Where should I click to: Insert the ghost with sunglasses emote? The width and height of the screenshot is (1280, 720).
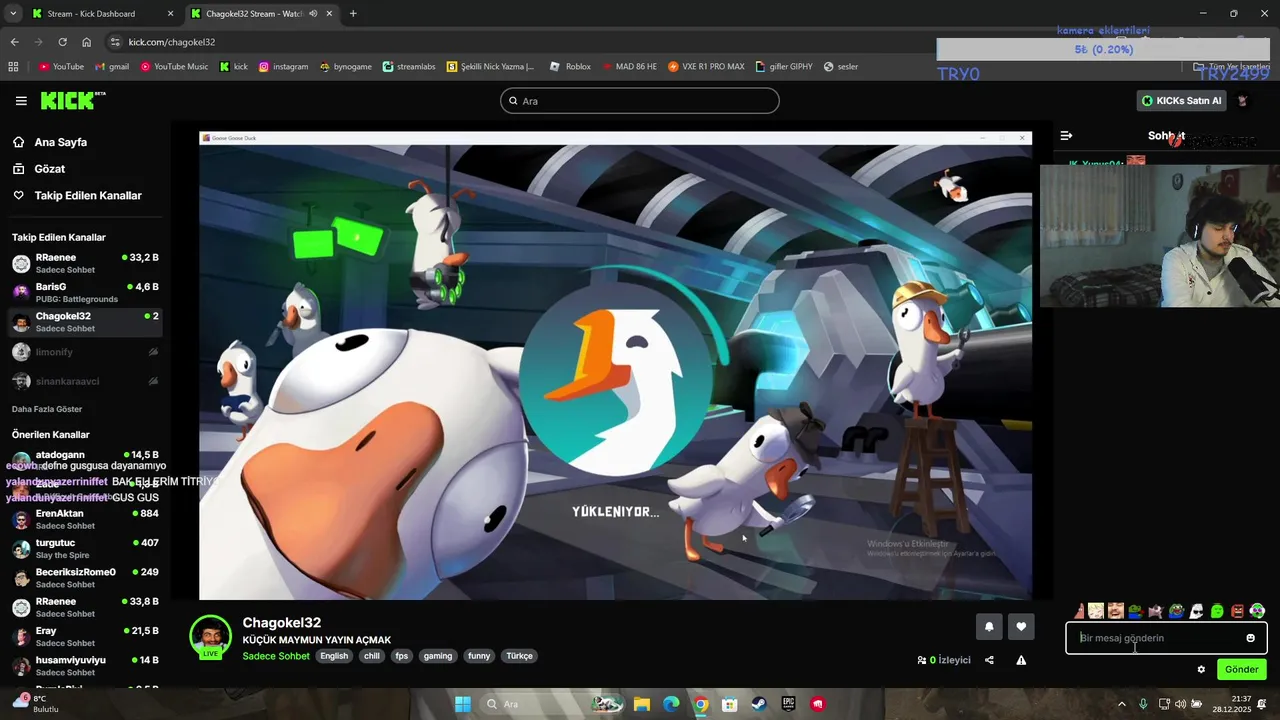[x=1196, y=611]
